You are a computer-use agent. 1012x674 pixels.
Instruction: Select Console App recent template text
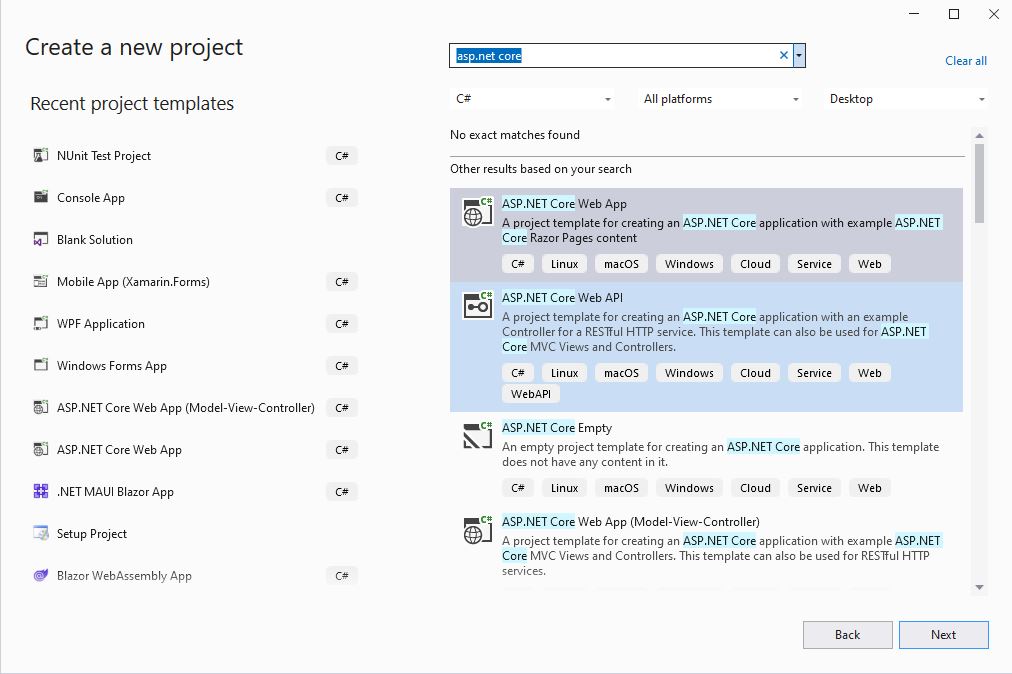tap(90, 198)
